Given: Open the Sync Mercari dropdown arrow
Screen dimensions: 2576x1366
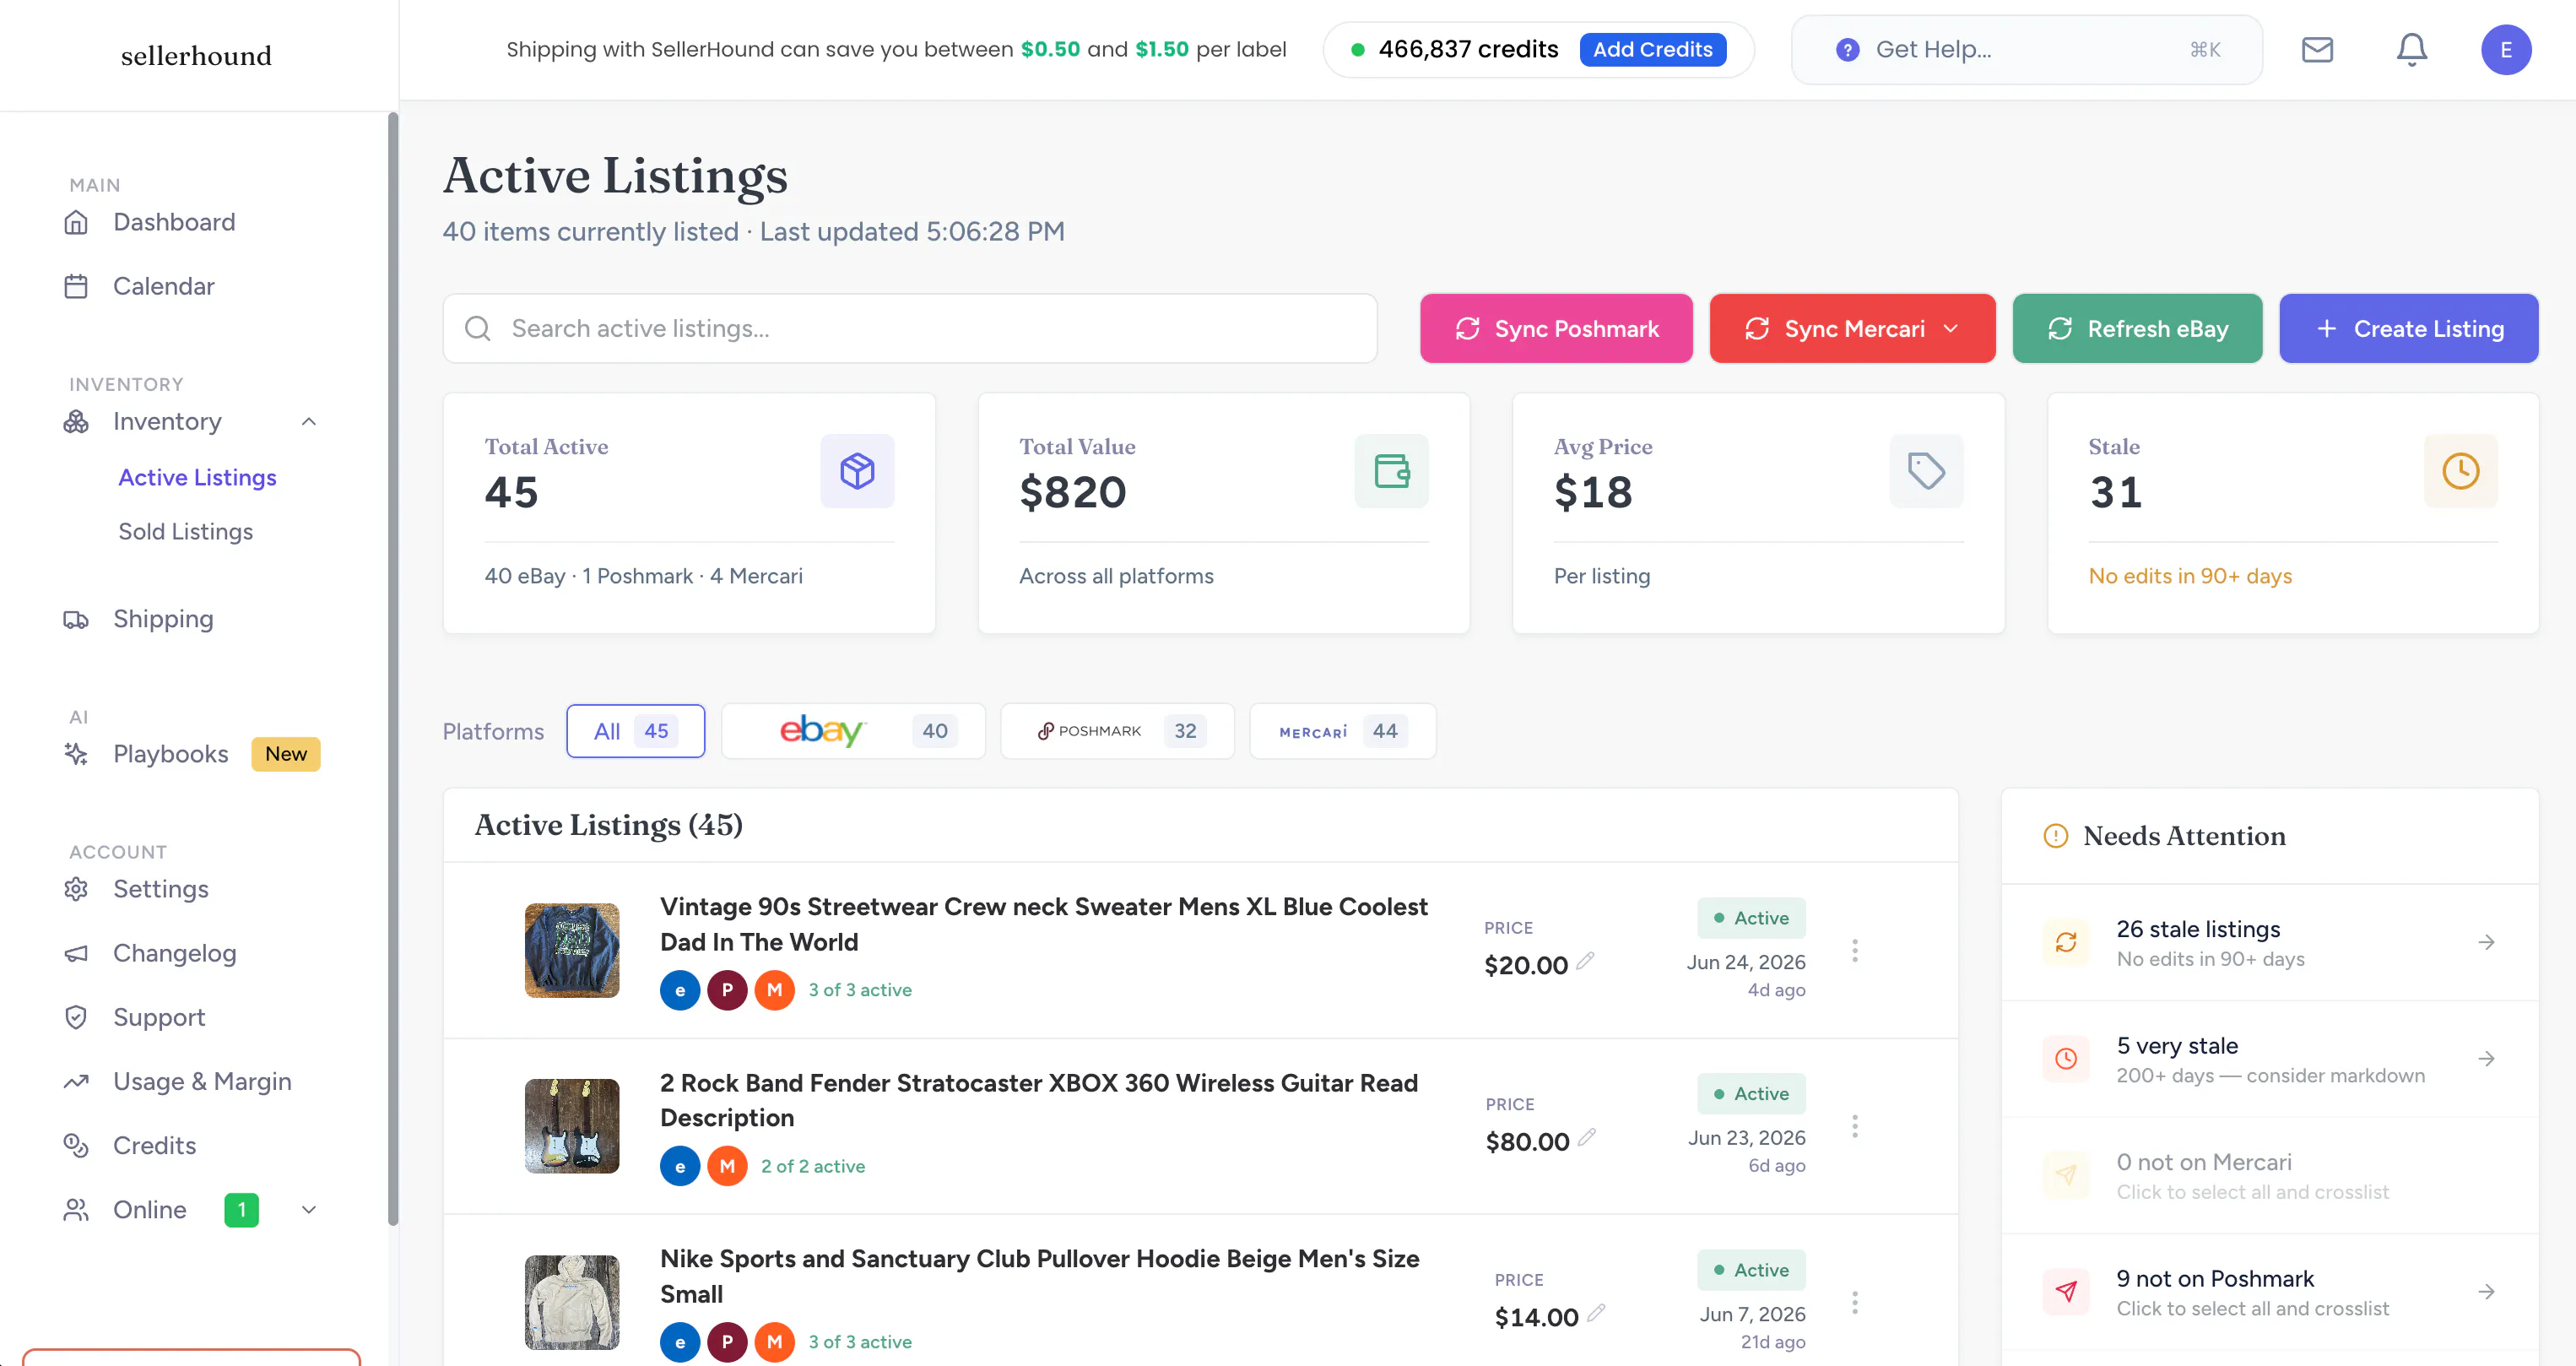Looking at the screenshot, I should 1951,328.
